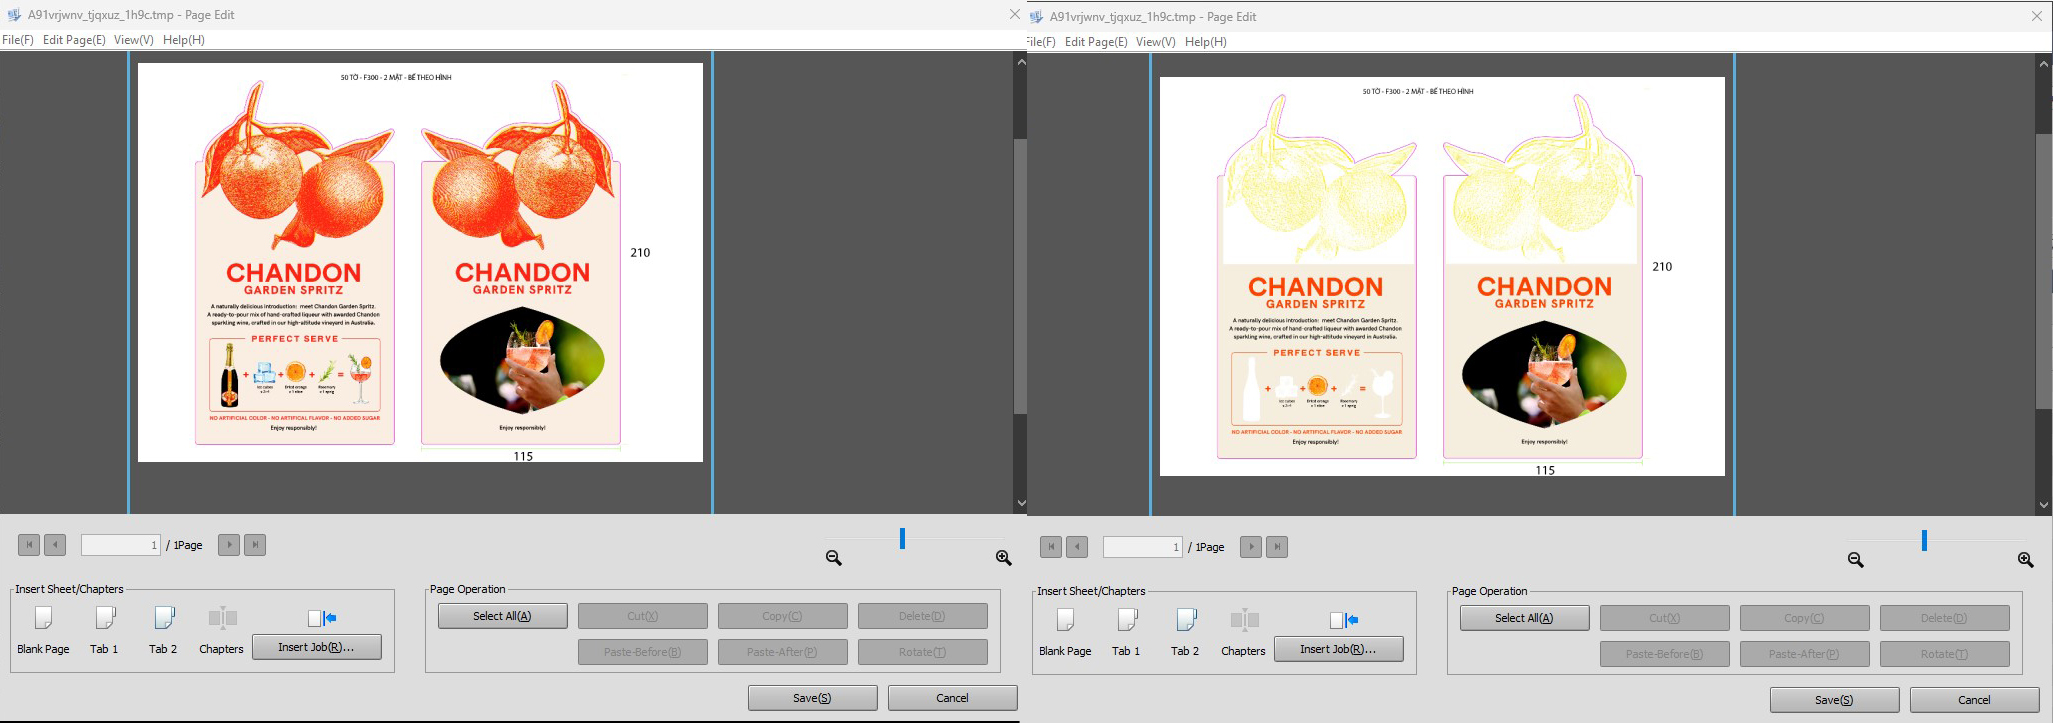Viewport: 2053px width, 723px height.
Task: Click Insert Job button in left window
Action: point(316,647)
